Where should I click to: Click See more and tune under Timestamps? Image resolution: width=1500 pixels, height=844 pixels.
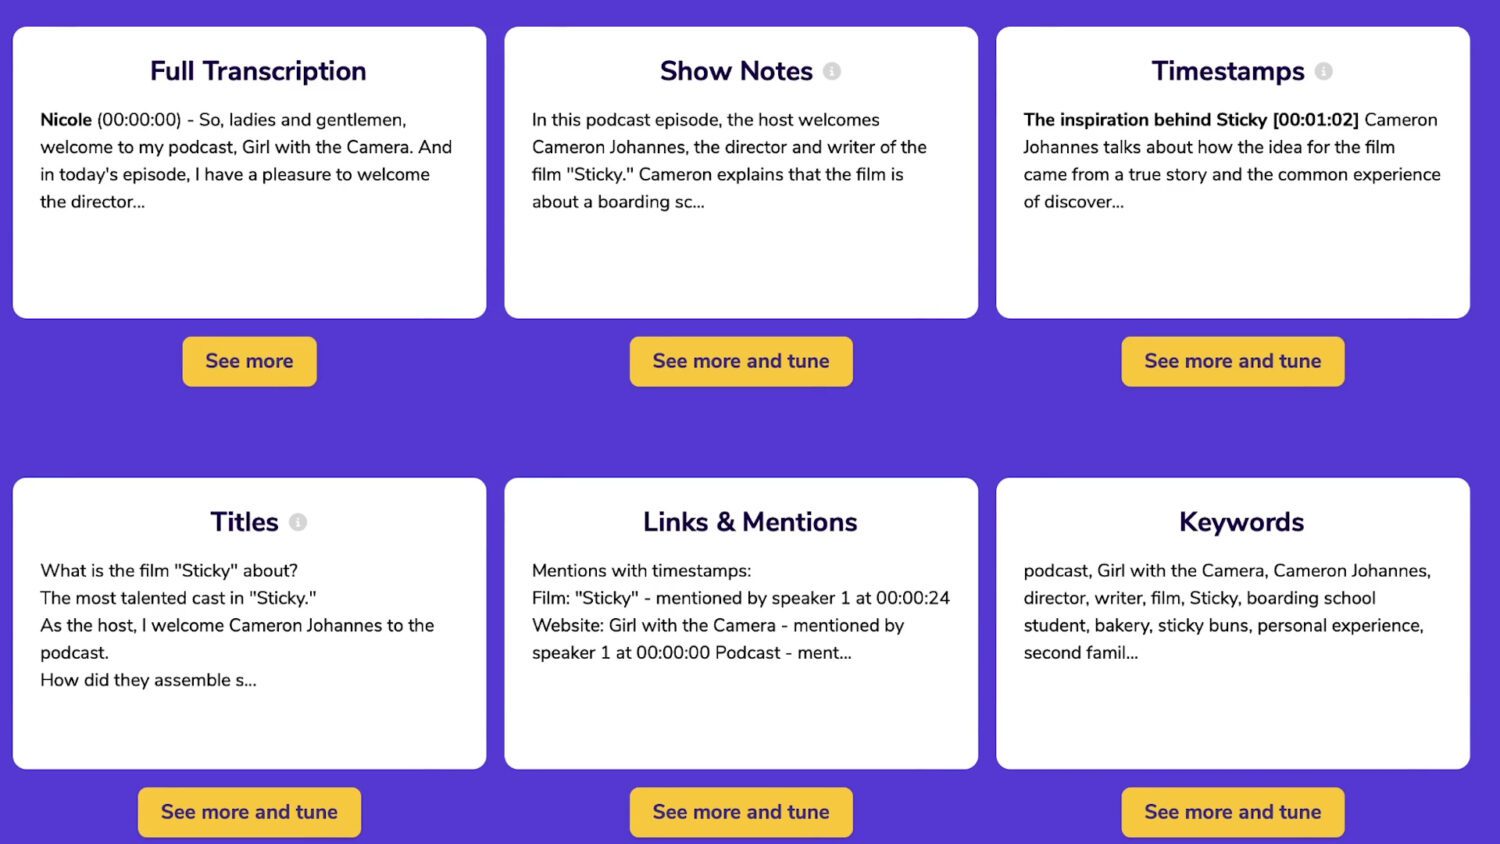[x=1233, y=361]
